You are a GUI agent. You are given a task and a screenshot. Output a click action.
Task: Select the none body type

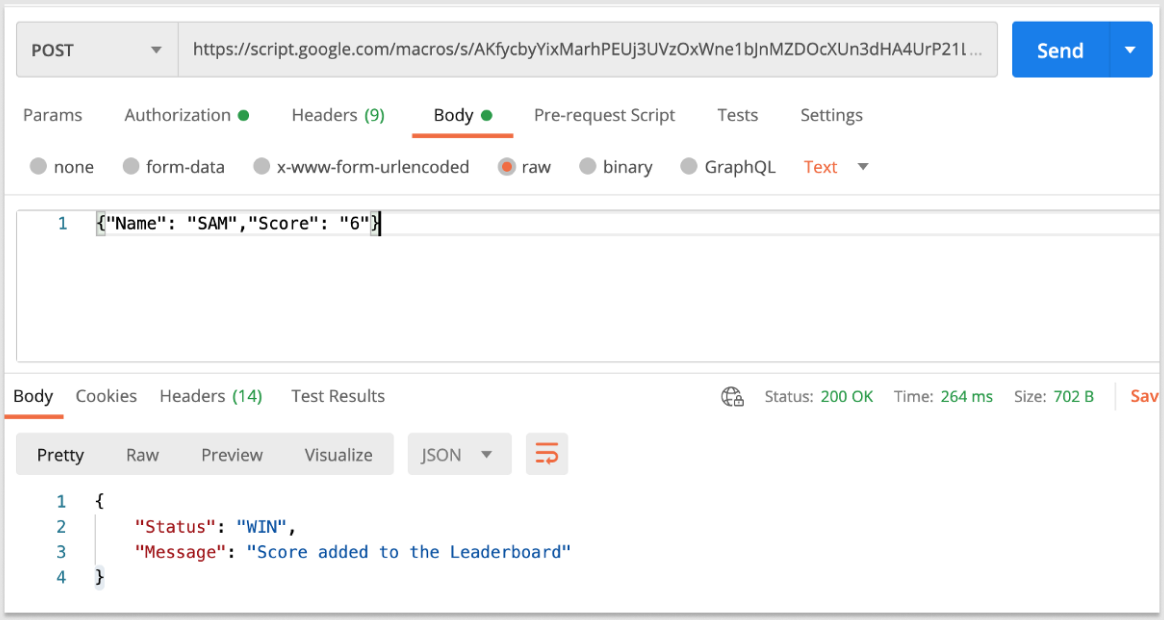click(x=62, y=166)
